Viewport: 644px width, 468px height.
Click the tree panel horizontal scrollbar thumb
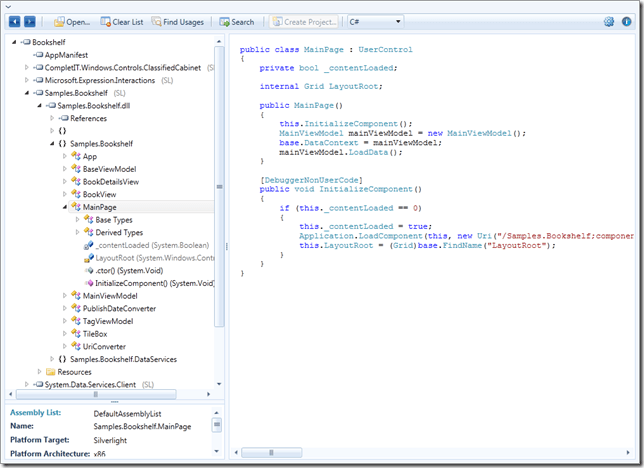point(96,394)
